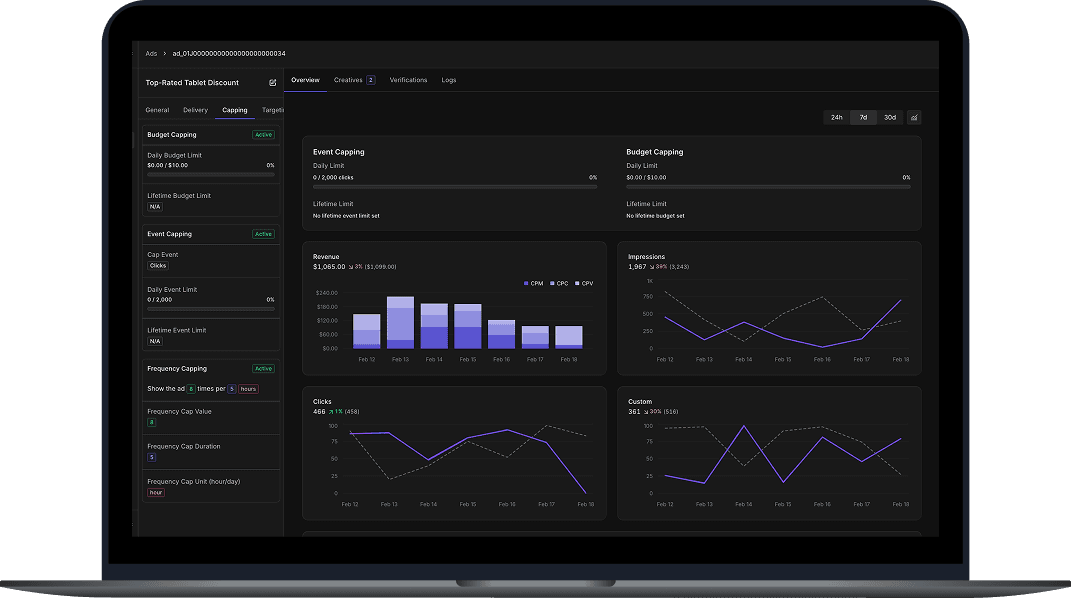Click the green upward trend arrow under Clicks

click(x=331, y=412)
